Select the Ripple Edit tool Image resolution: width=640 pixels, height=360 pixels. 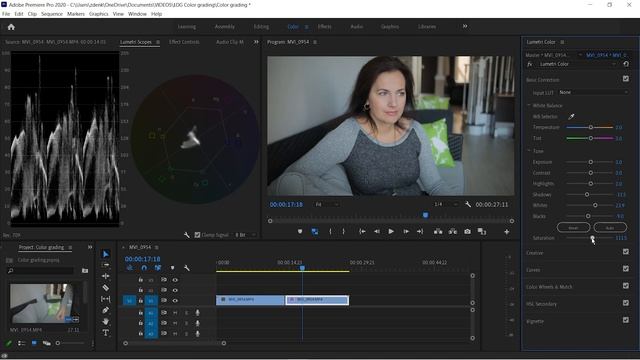click(x=105, y=276)
